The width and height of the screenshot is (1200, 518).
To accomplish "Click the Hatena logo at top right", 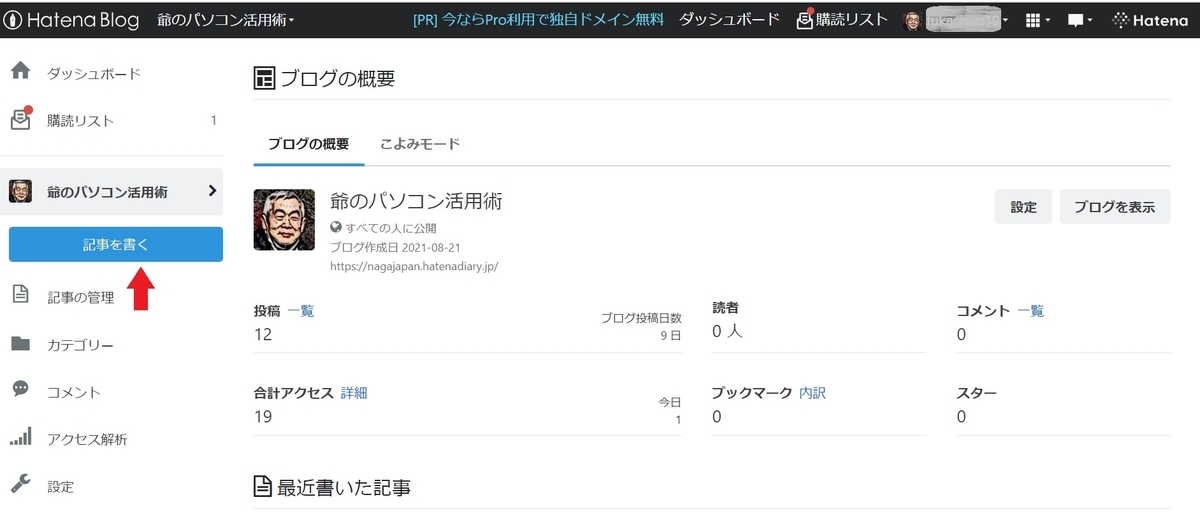I will tap(1150, 20).
